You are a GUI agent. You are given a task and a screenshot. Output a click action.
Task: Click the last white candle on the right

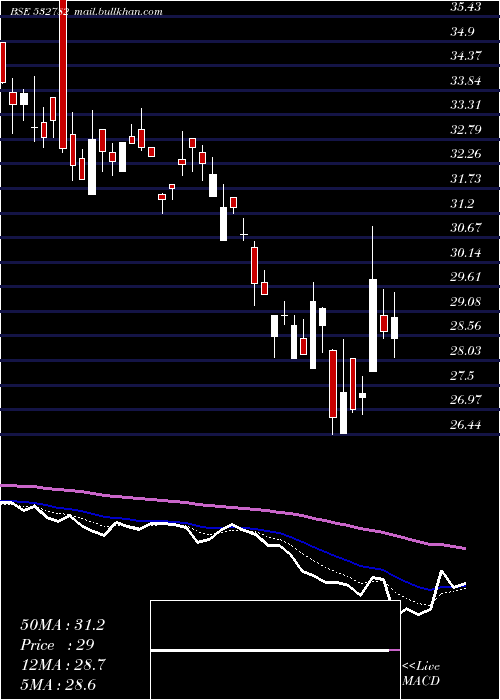(x=394, y=328)
